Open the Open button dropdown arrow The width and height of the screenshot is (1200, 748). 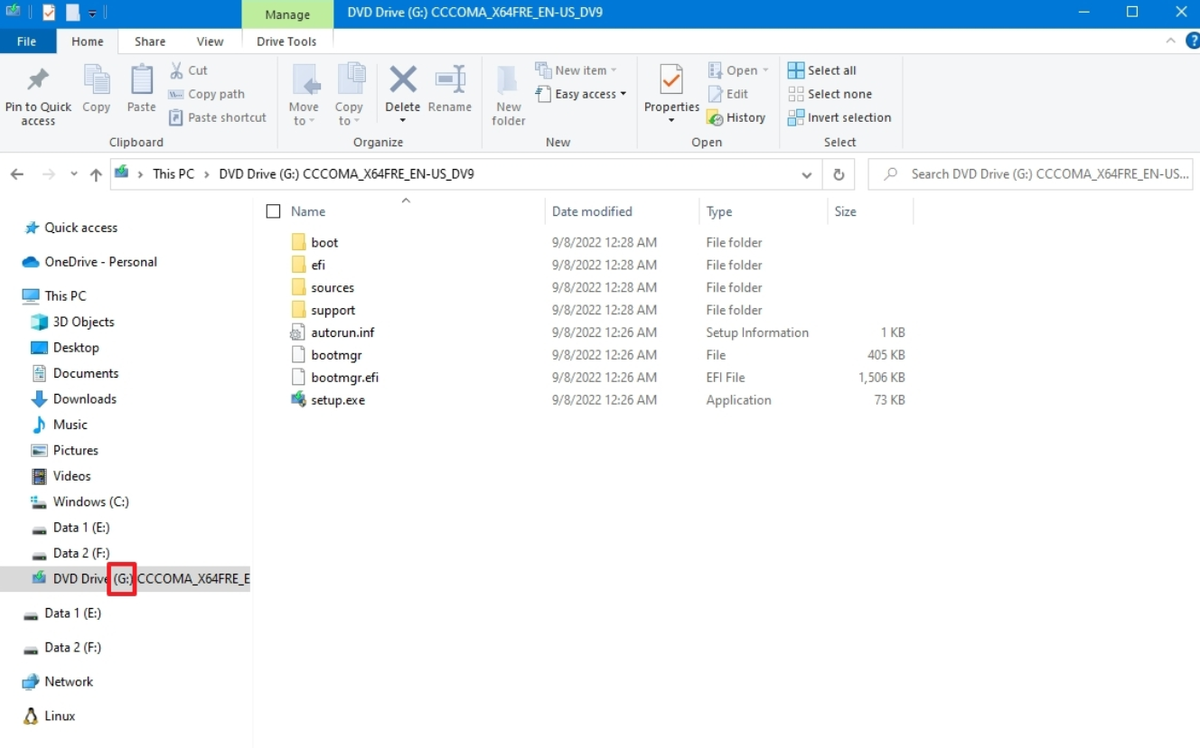tap(766, 70)
